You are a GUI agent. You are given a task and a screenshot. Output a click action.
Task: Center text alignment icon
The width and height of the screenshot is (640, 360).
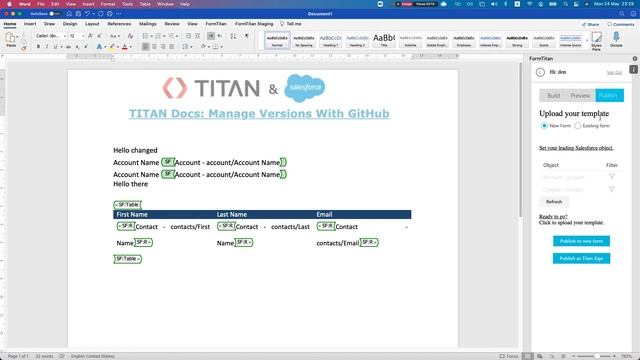[x=154, y=47]
